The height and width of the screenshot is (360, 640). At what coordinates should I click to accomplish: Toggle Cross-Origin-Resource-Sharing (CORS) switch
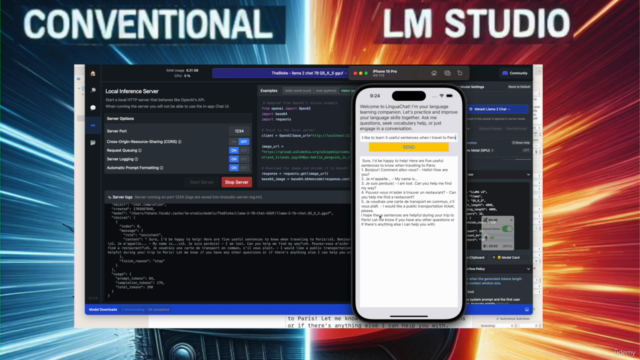(239, 142)
